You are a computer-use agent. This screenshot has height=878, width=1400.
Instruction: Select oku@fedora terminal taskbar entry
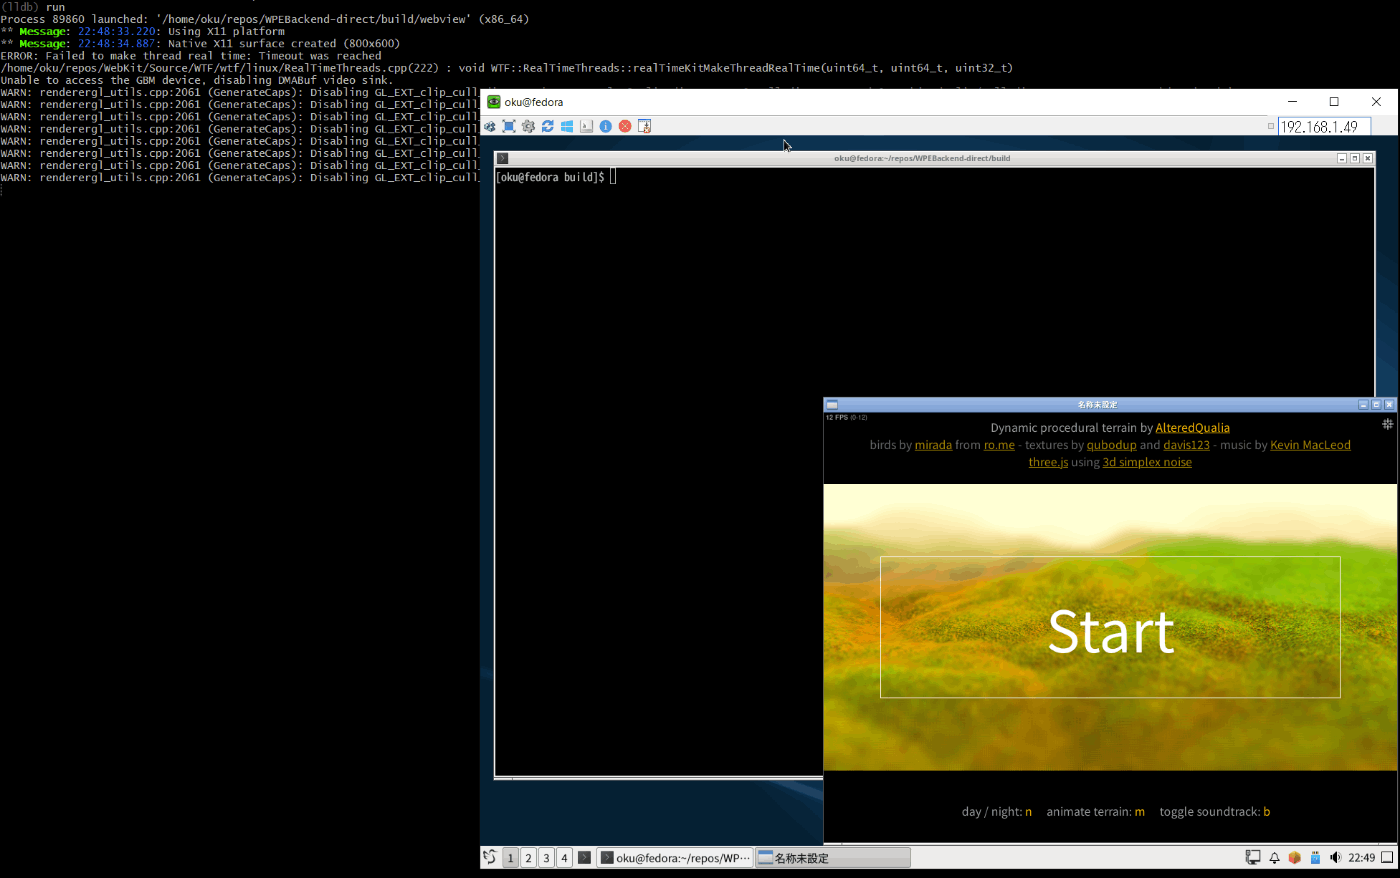click(675, 858)
